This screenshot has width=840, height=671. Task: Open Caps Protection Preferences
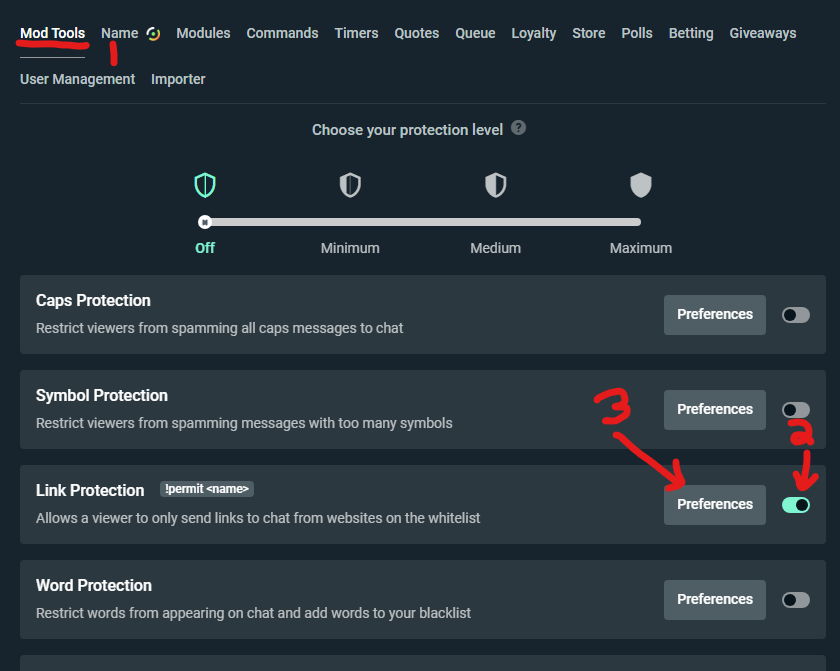click(715, 315)
